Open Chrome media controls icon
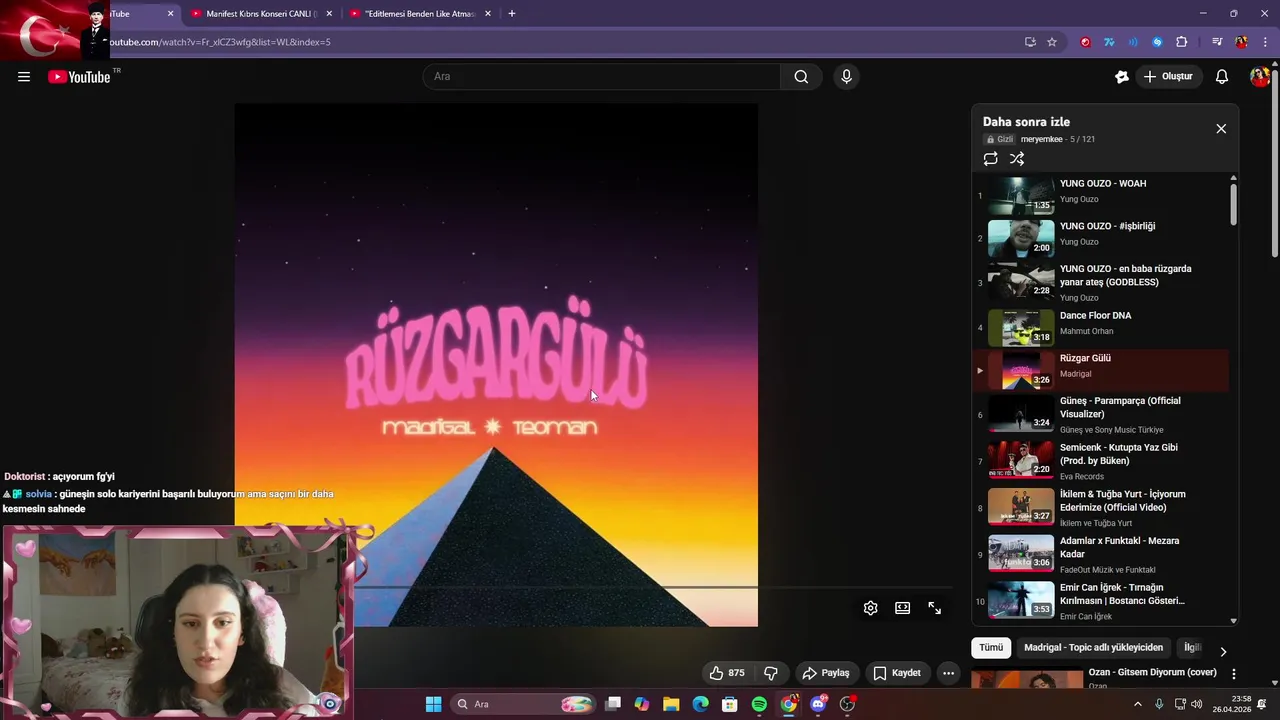This screenshot has height=720, width=1280. [x=1217, y=42]
